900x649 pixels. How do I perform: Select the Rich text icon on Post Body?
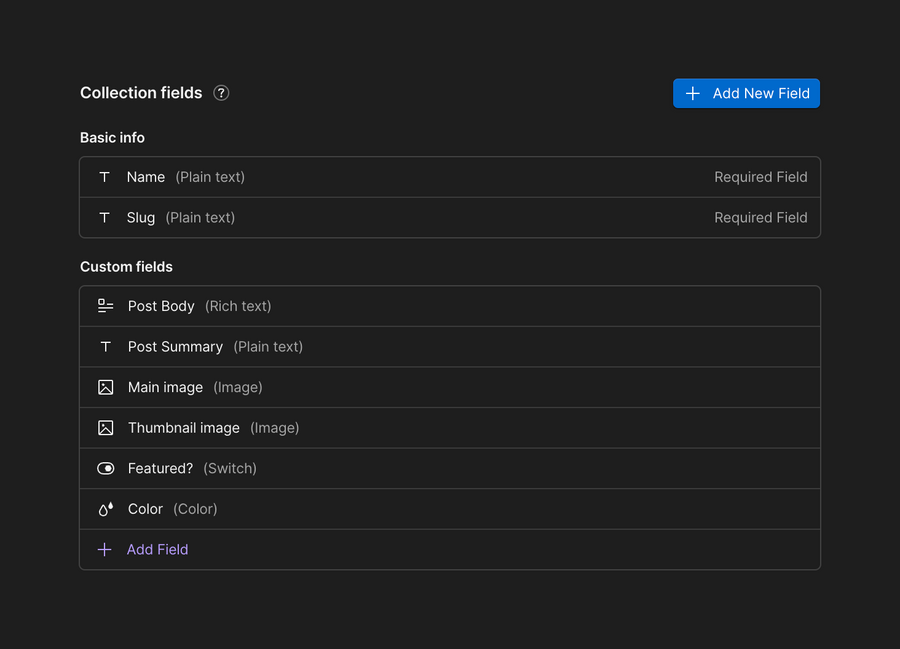(105, 306)
